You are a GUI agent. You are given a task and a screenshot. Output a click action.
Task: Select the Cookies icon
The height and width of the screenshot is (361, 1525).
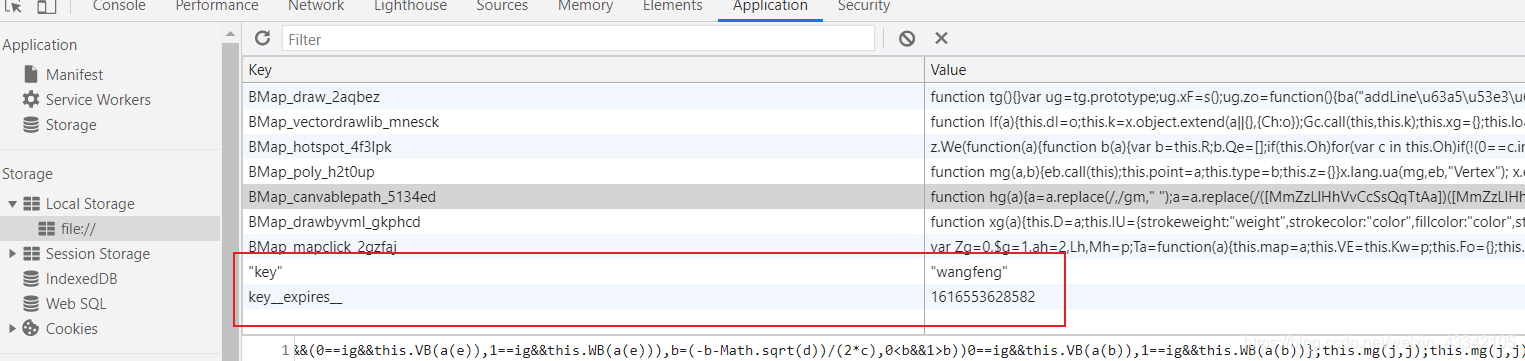(x=31, y=328)
